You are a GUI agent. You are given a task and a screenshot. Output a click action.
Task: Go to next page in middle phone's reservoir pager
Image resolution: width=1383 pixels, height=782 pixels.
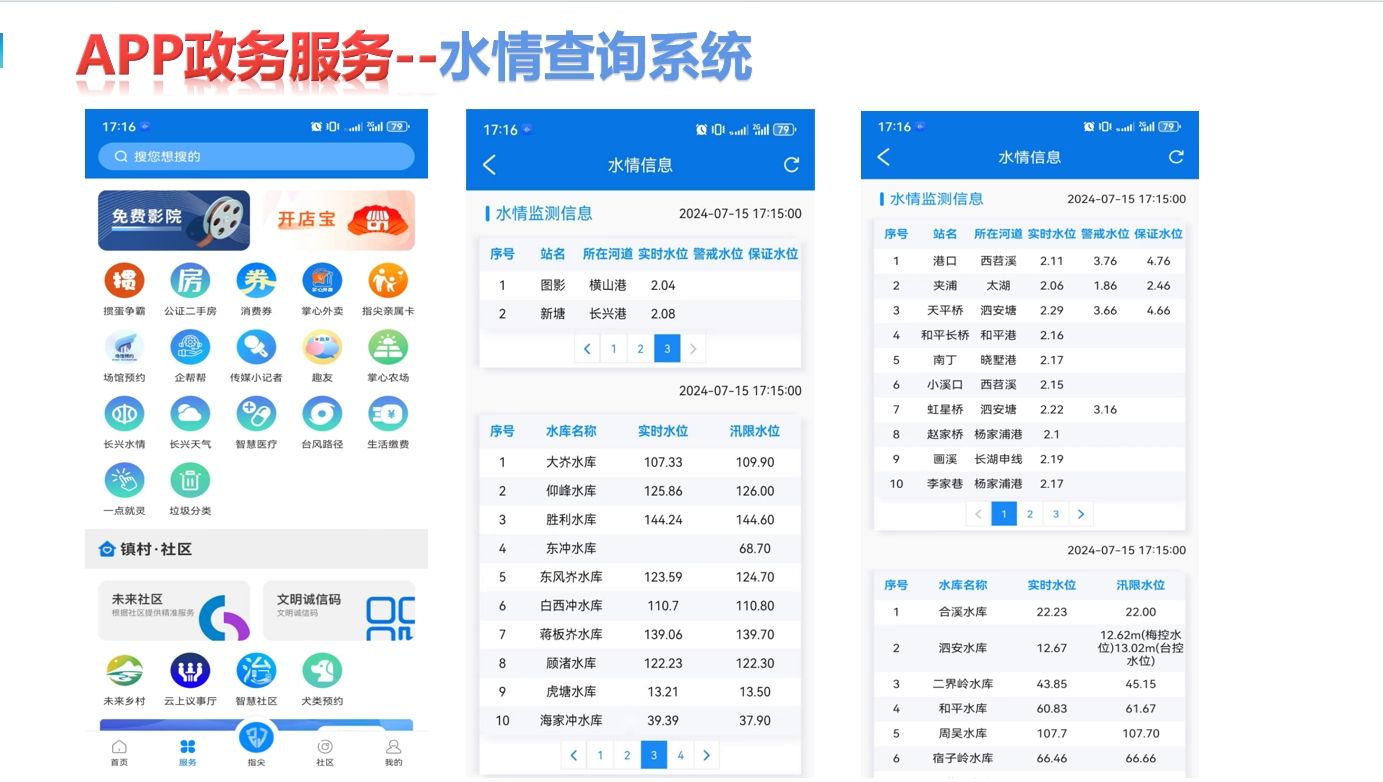pyautogui.click(x=707, y=755)
